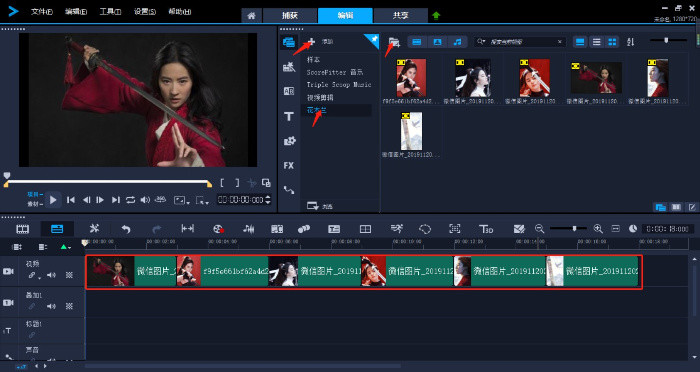Screen dimensions: 700x372
Task: Sort library clips with sort icon
Action: (x=630, y=42)
